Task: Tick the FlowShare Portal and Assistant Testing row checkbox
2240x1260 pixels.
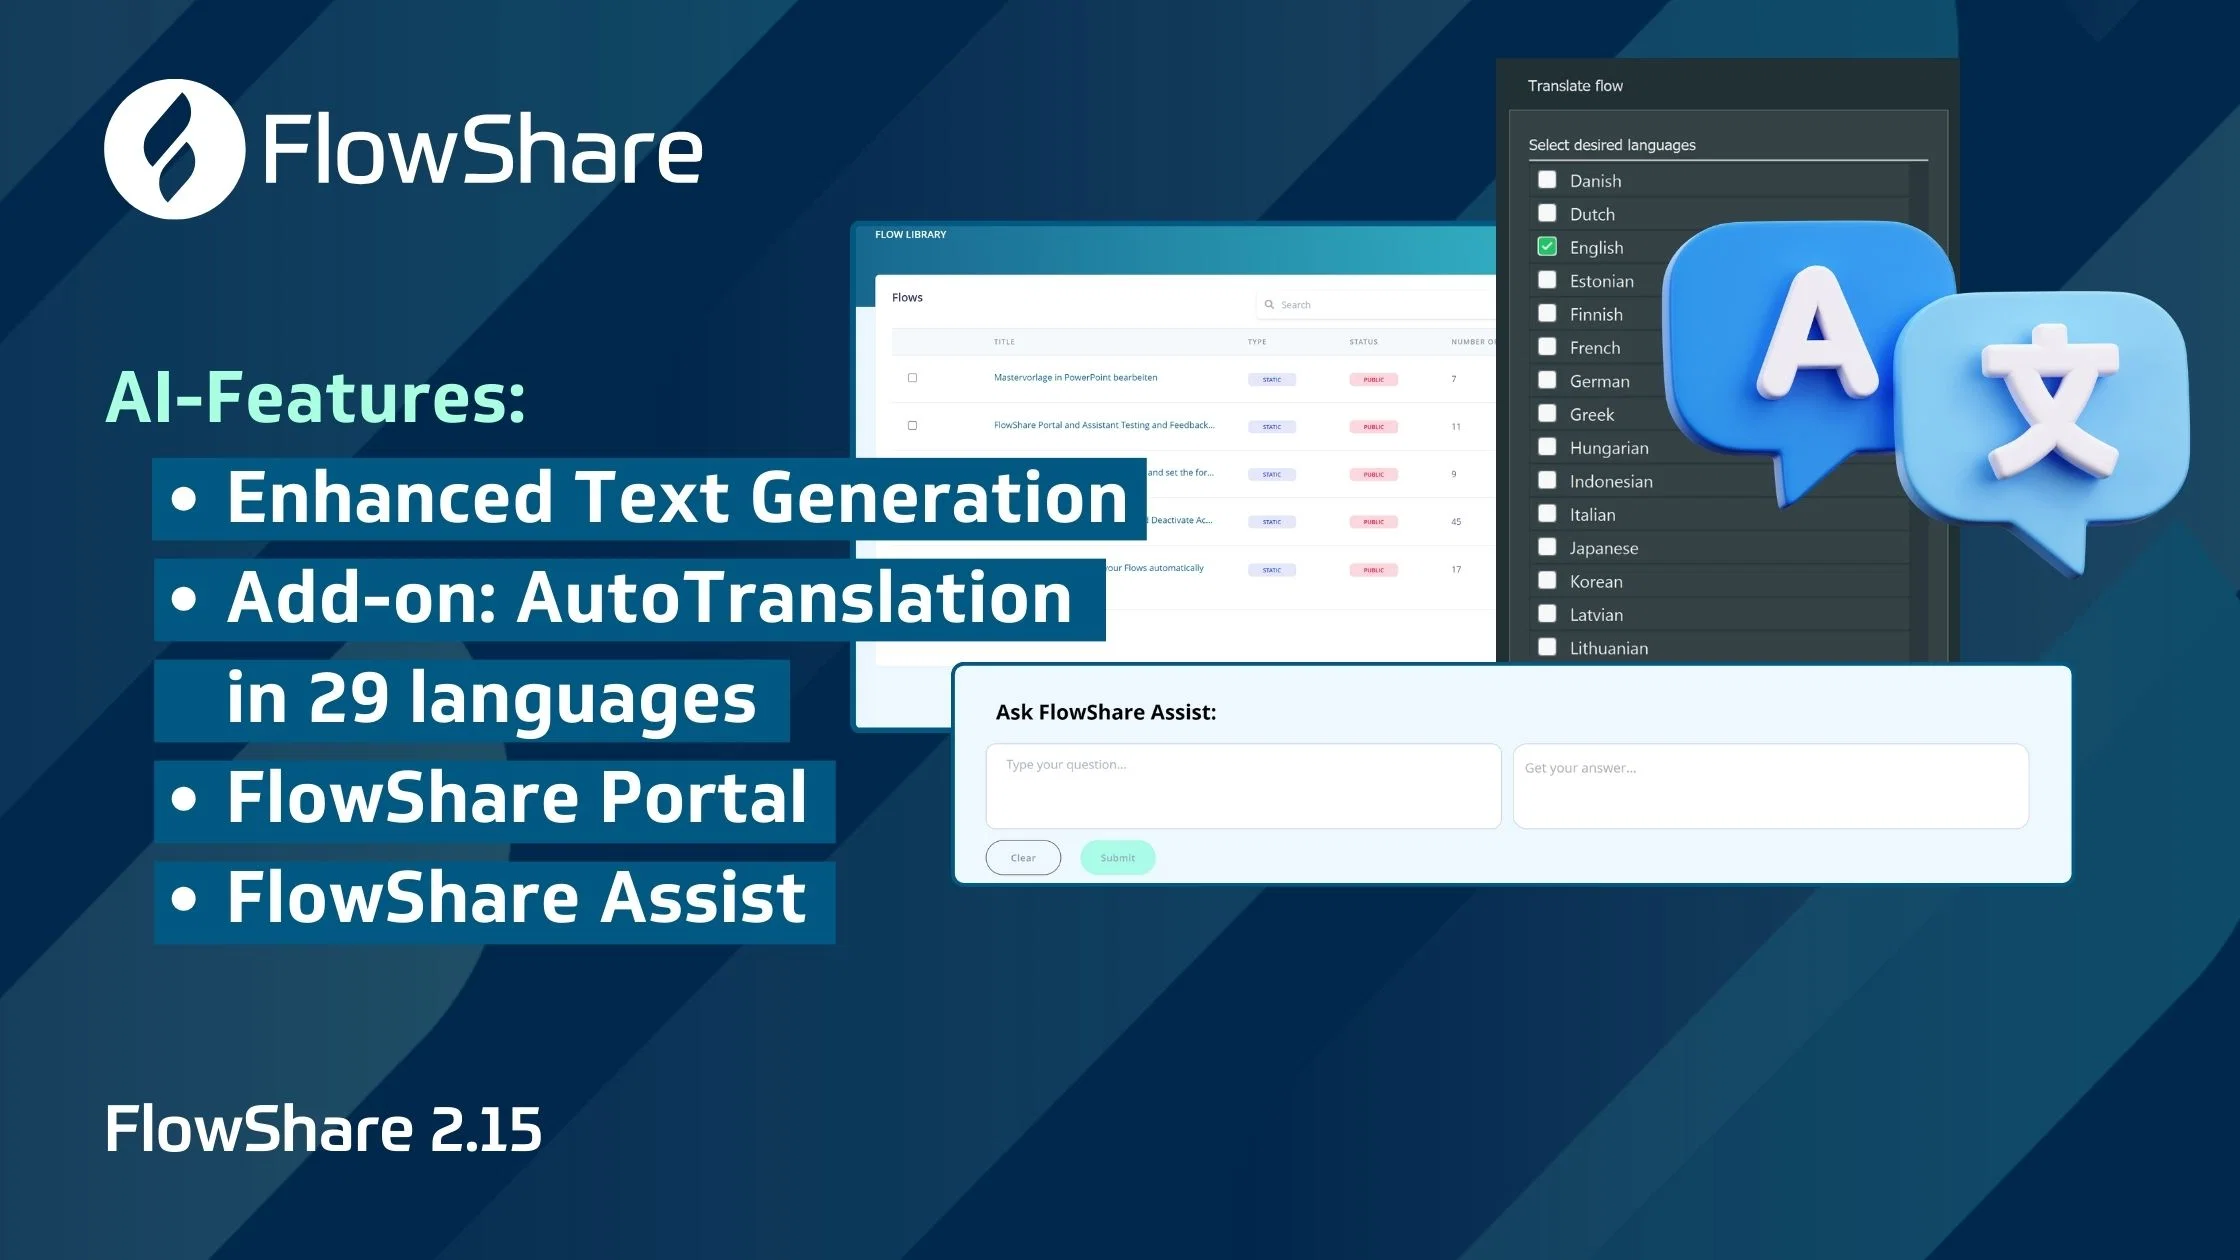Action: coord(912,426)
